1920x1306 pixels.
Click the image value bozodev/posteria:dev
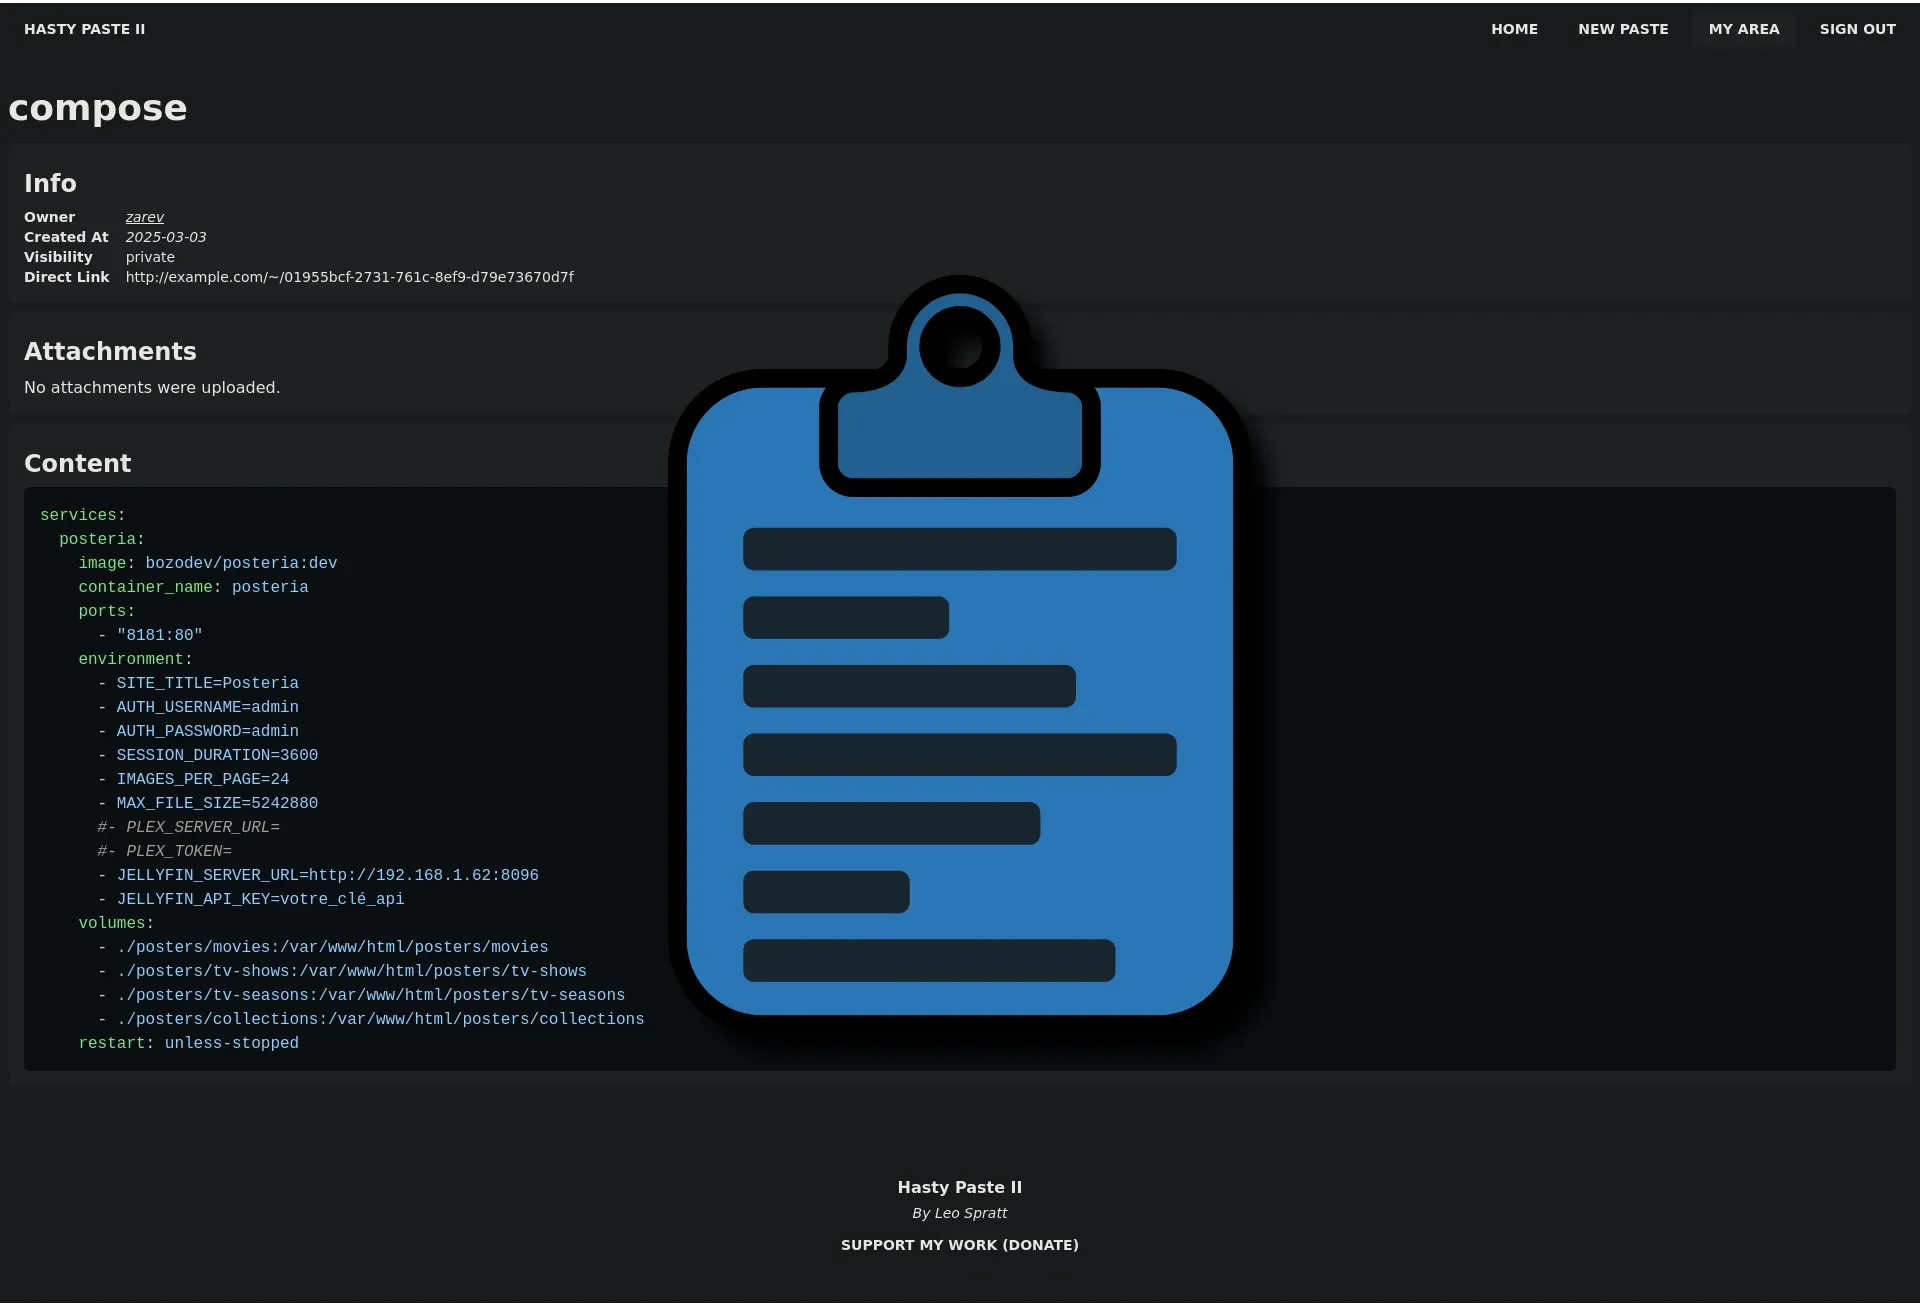pos(240,563)
